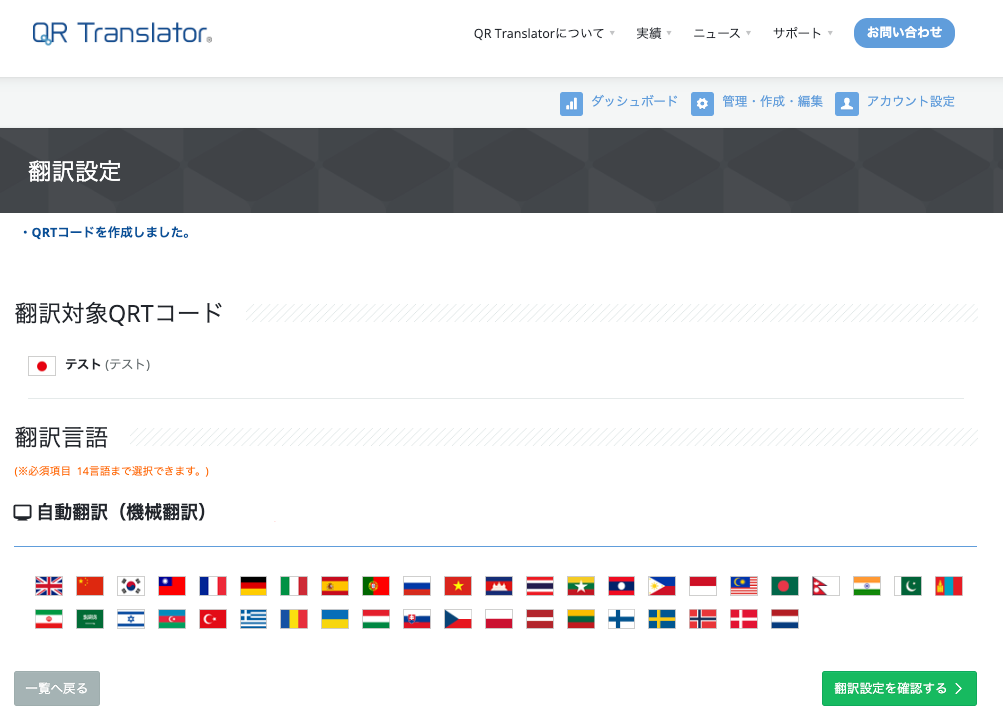Pick the South Korea flag
The image size is (1003, 718).
pyautogui.click(x=130, y=586)
